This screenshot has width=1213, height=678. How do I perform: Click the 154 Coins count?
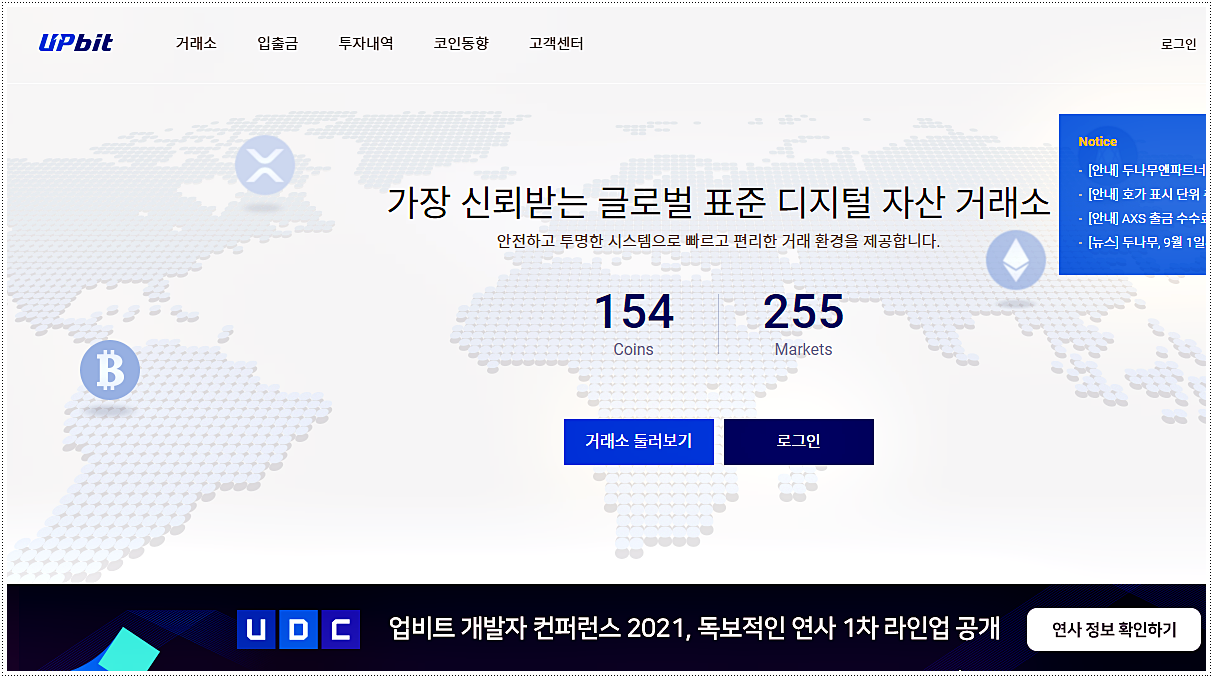coord(634,323)
